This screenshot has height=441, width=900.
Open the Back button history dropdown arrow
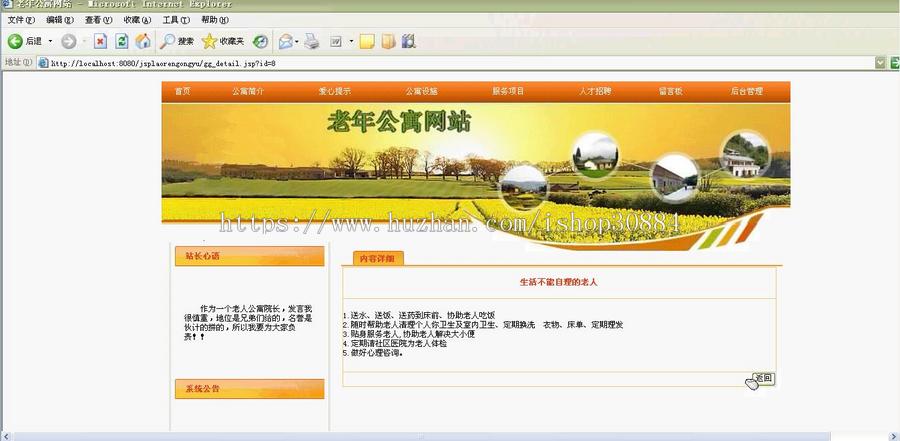(x=50, y=41)
